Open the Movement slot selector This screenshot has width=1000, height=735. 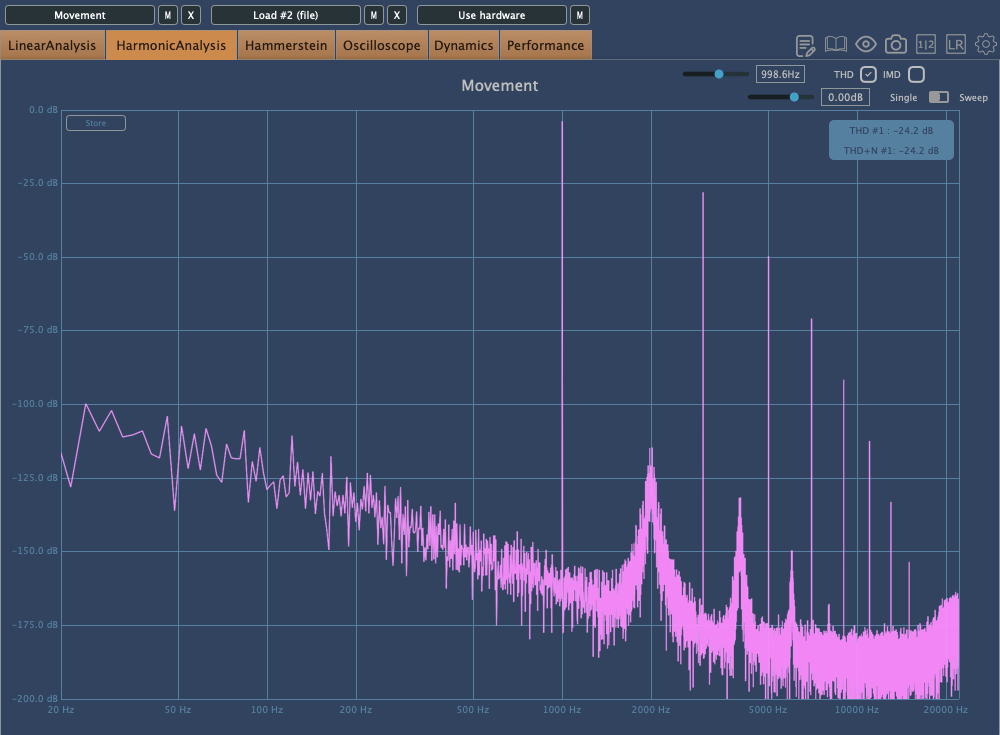pos(79,15)
